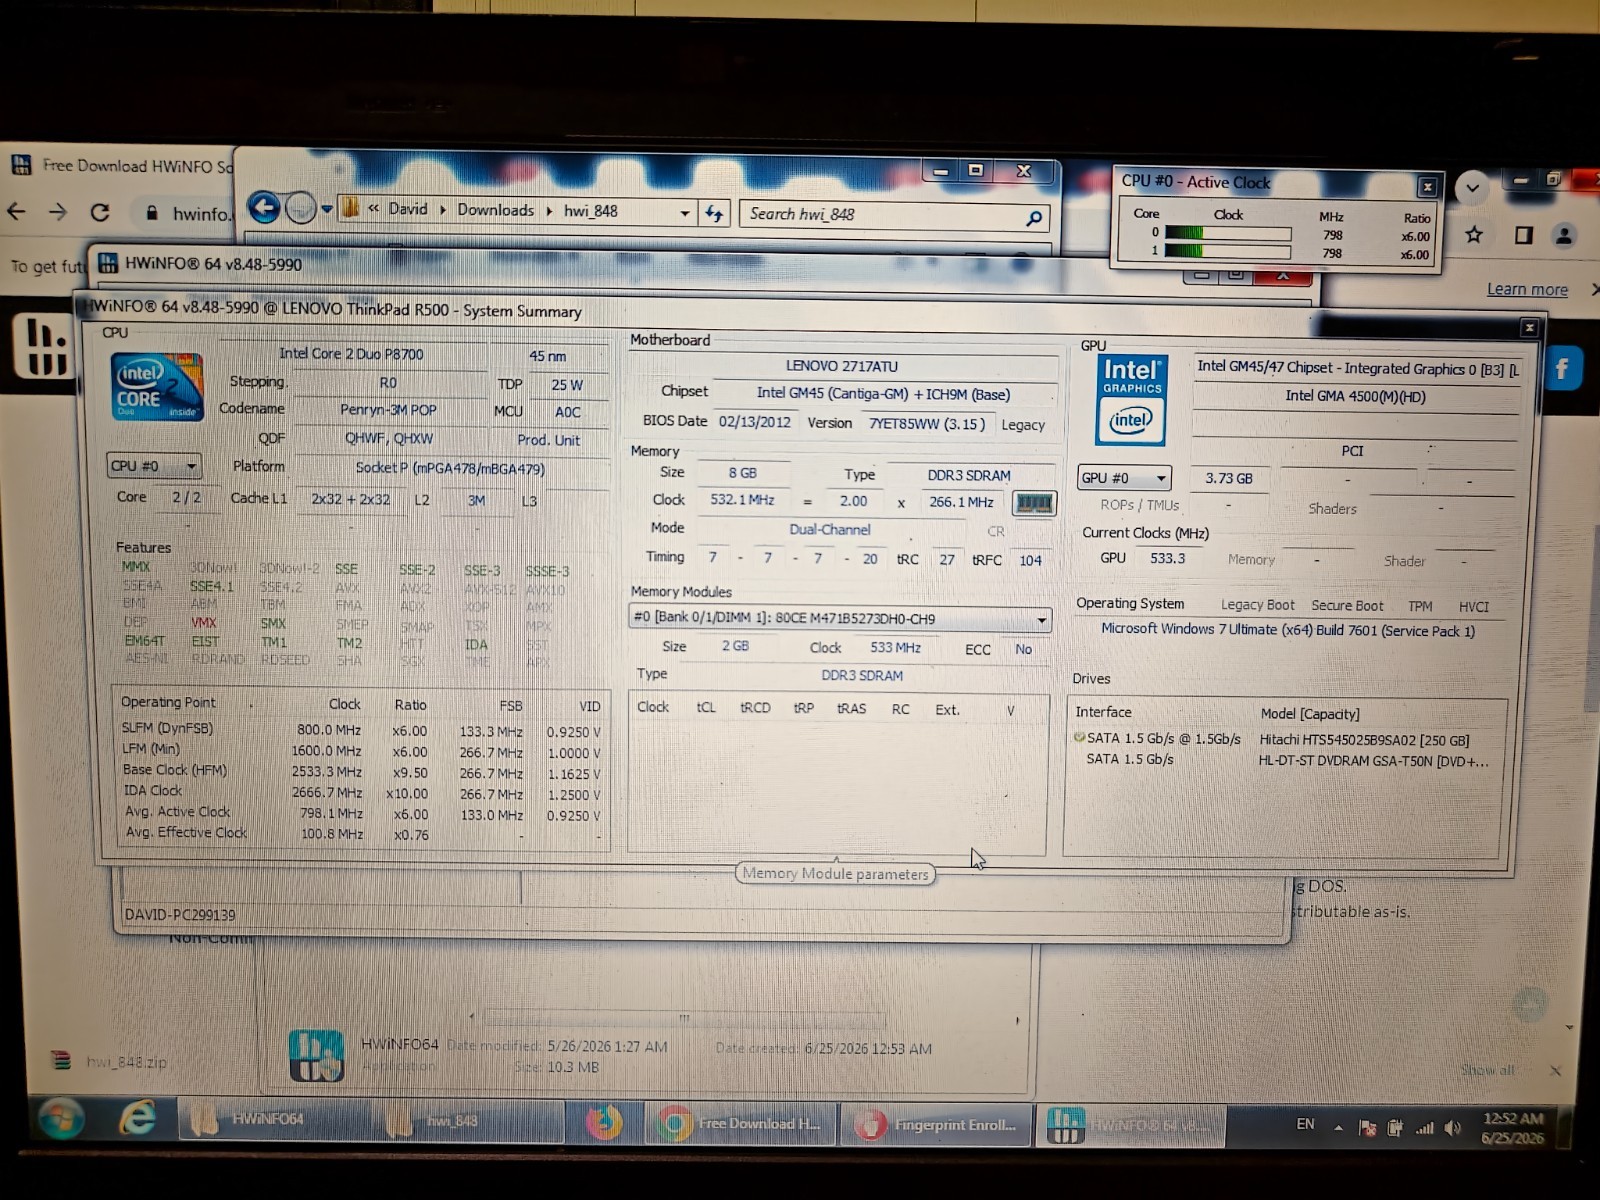
Task: Switch to Free Download H... Chrome taskbar item
Action: 740,1124
